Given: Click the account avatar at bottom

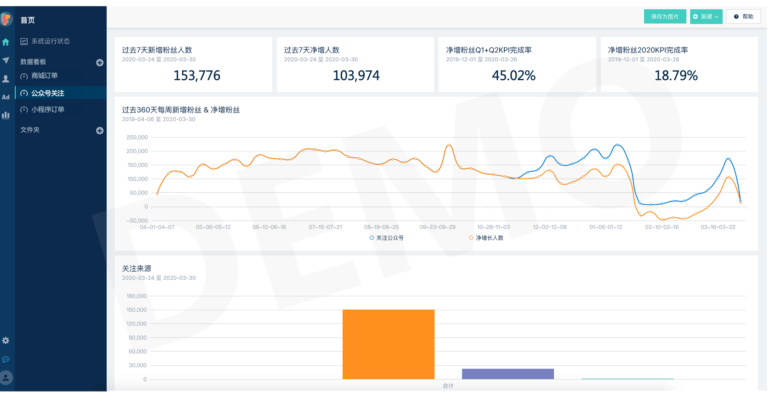Looking at the screenshot, I should click(6, 377).
